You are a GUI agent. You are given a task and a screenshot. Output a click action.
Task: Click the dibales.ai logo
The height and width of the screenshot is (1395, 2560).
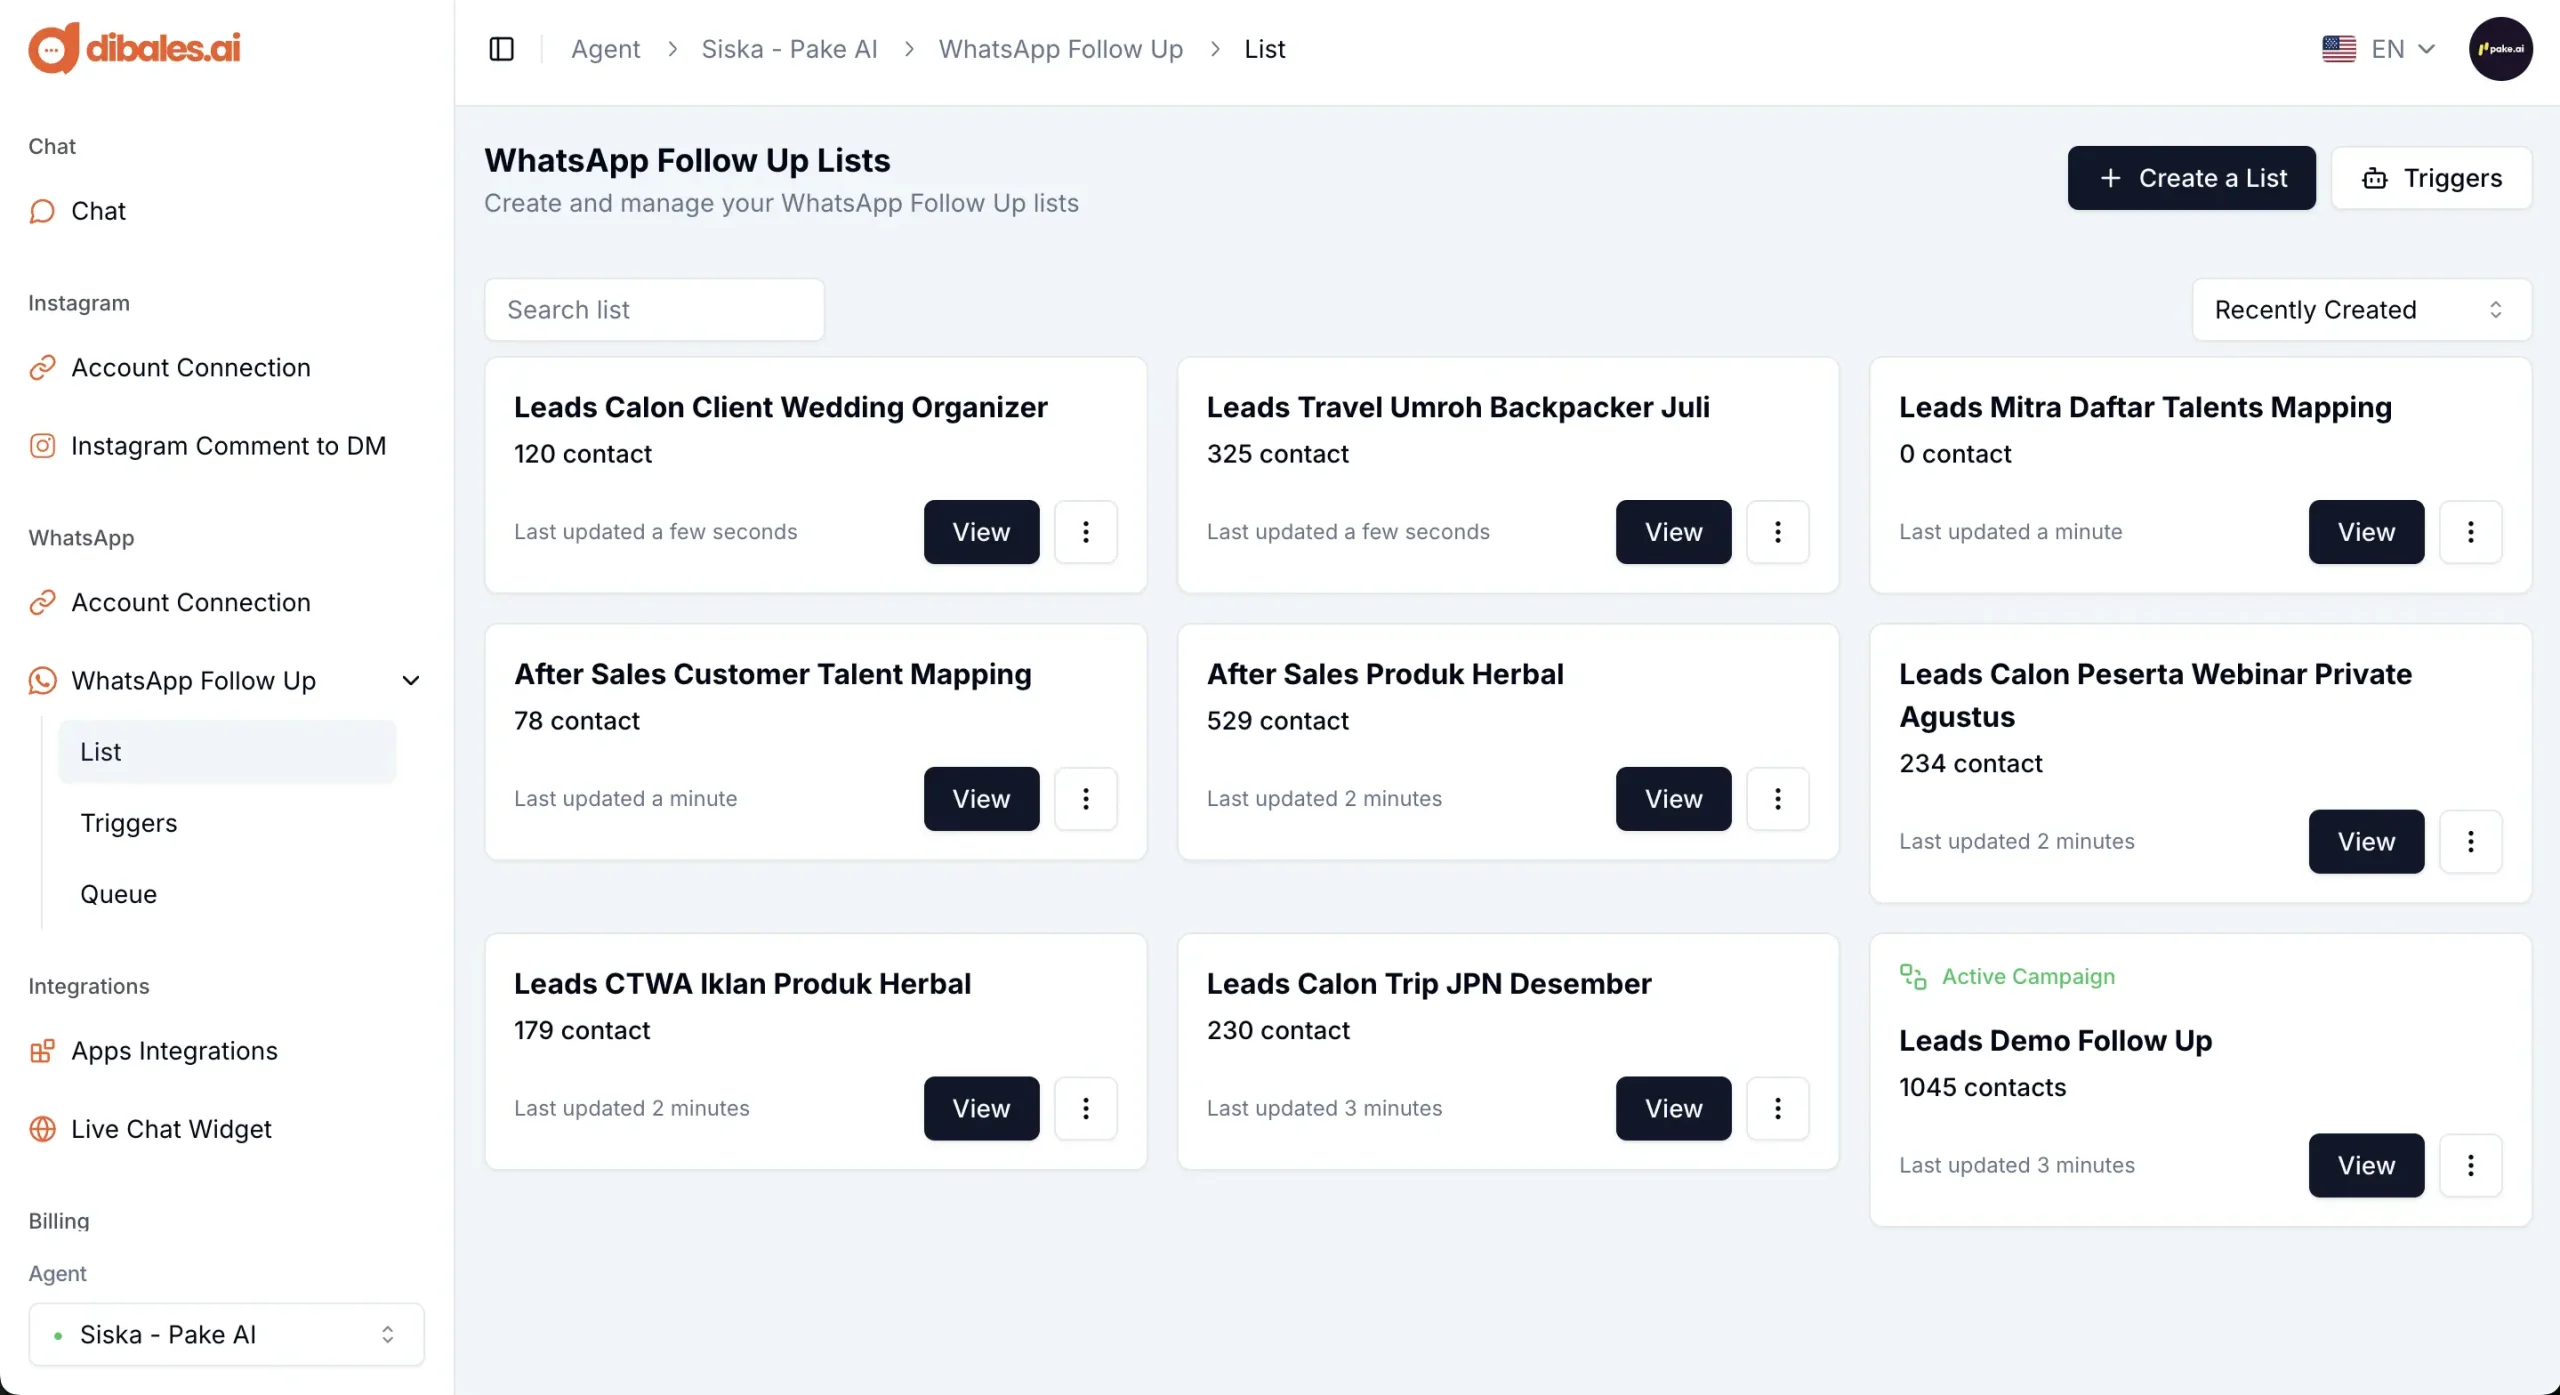click(x=134, y=48)
